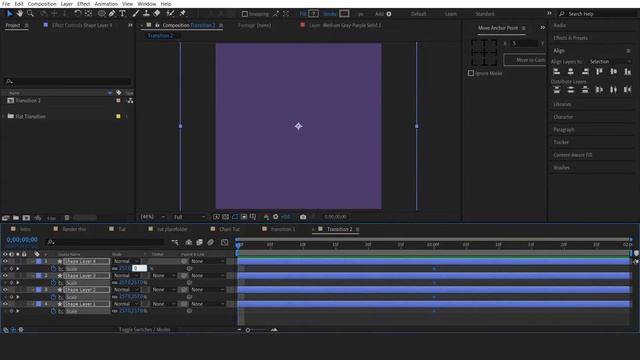Switch to Learn workspace
640x360 pixels.
click(451, 14)
